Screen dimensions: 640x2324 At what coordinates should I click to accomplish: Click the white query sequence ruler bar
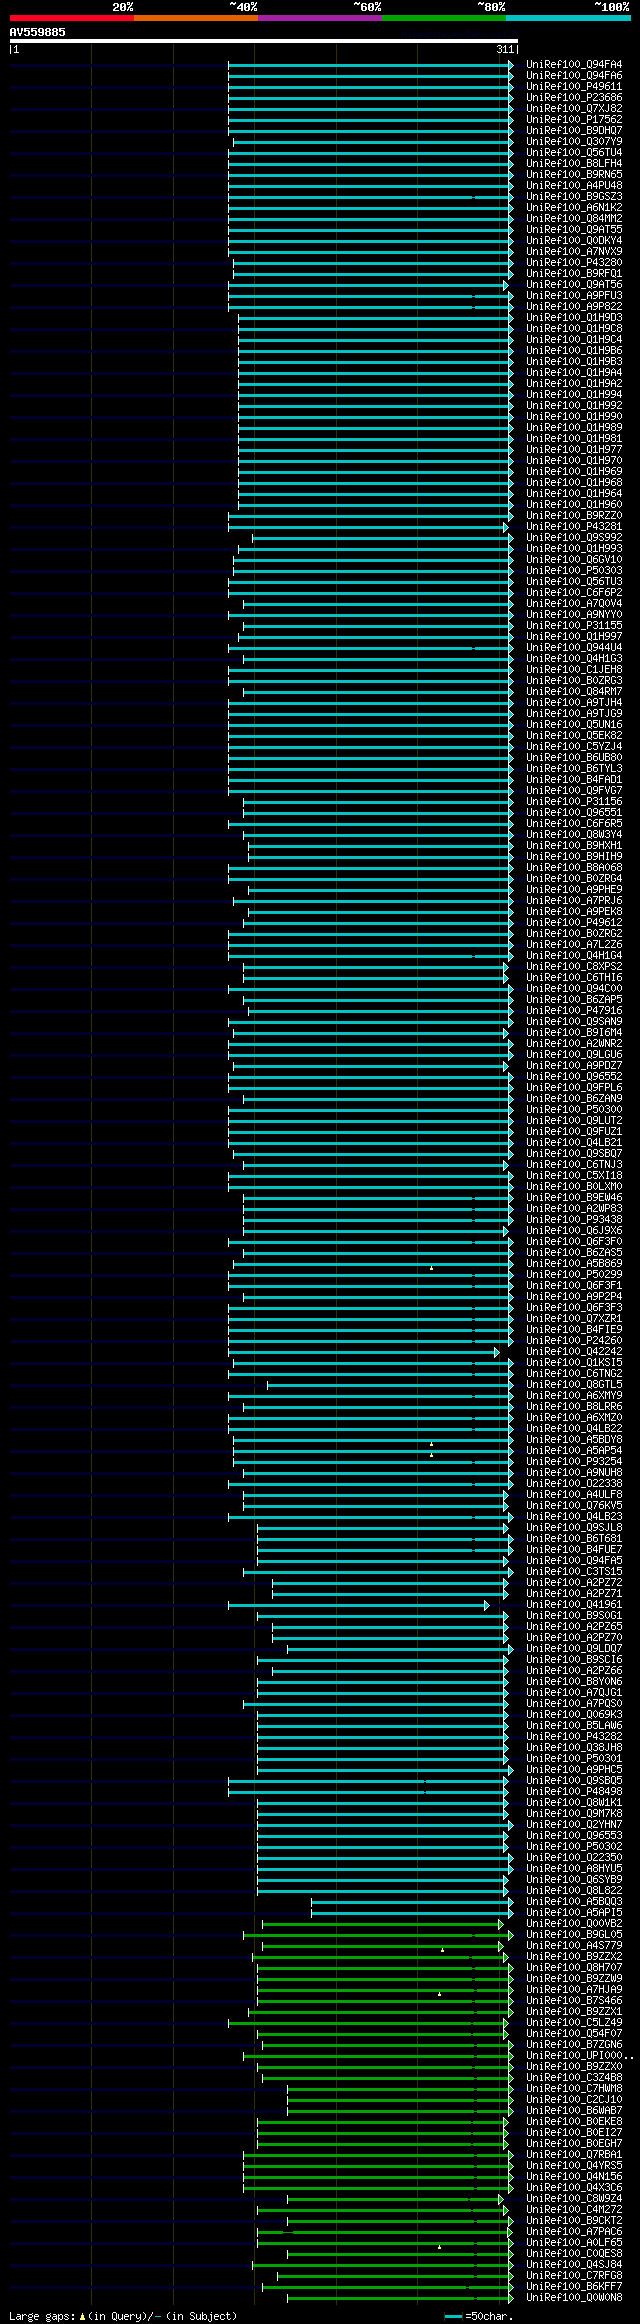263,41
